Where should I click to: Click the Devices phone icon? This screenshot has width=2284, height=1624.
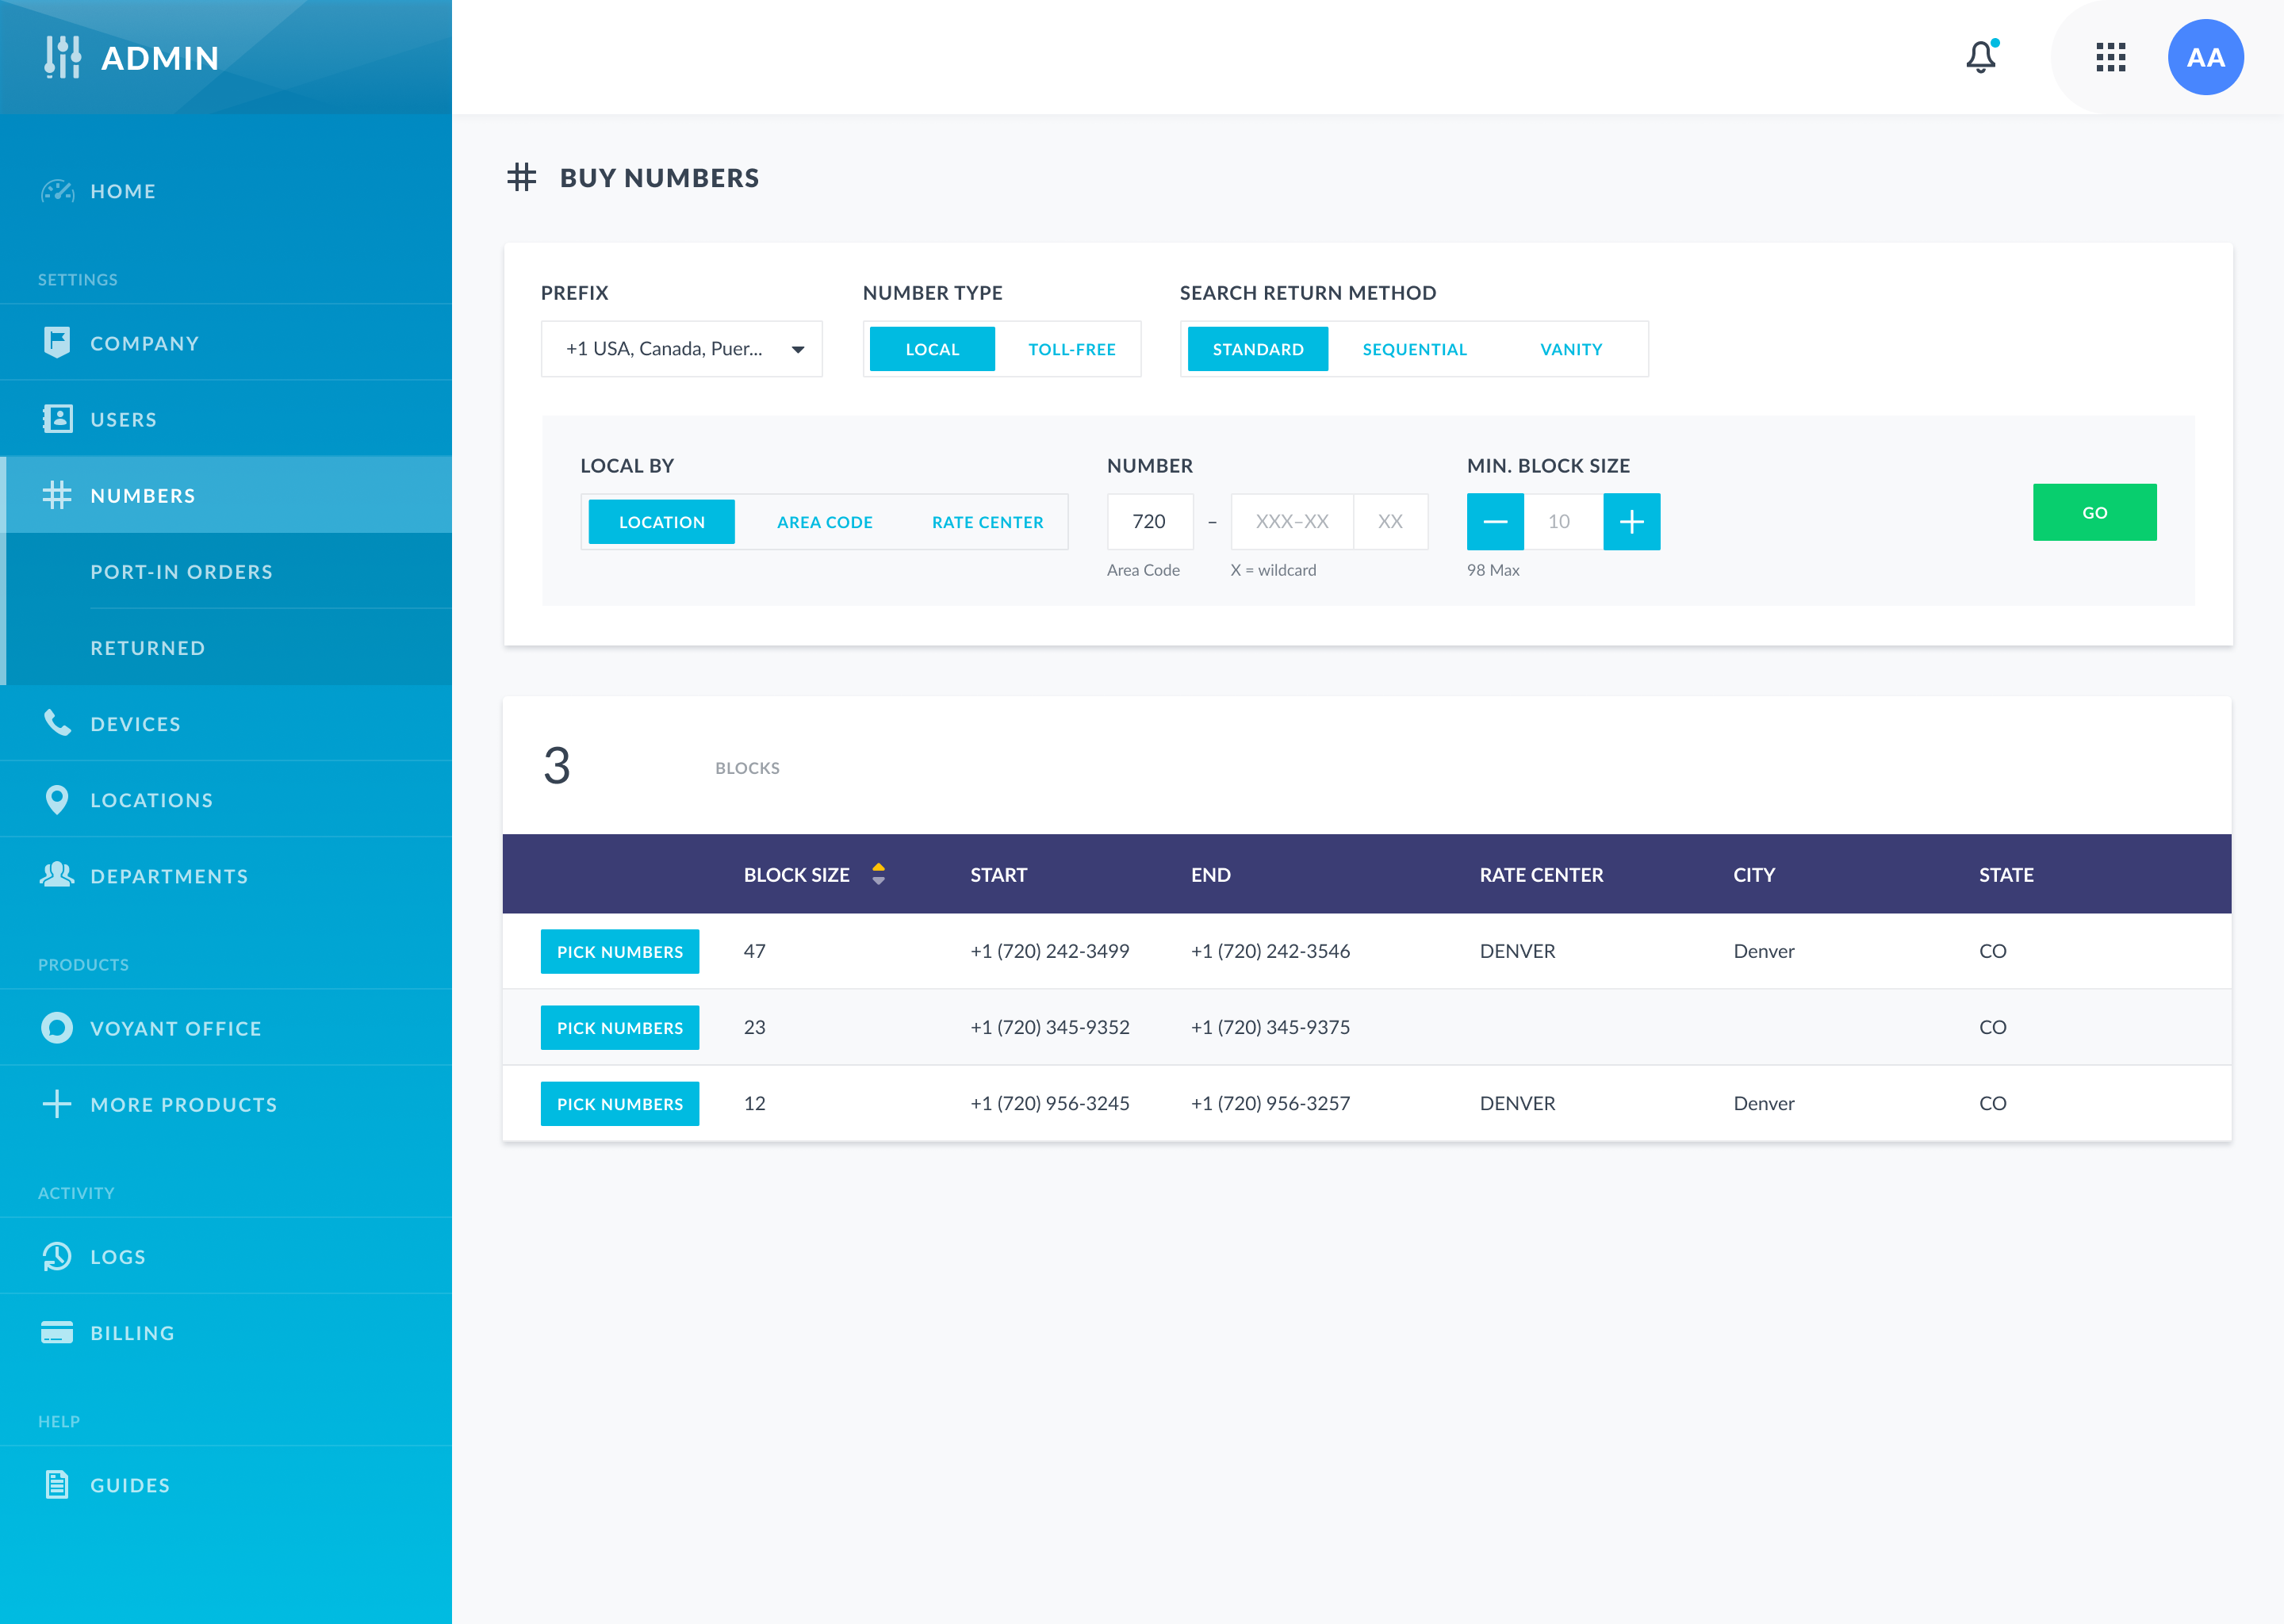[57, 723]
